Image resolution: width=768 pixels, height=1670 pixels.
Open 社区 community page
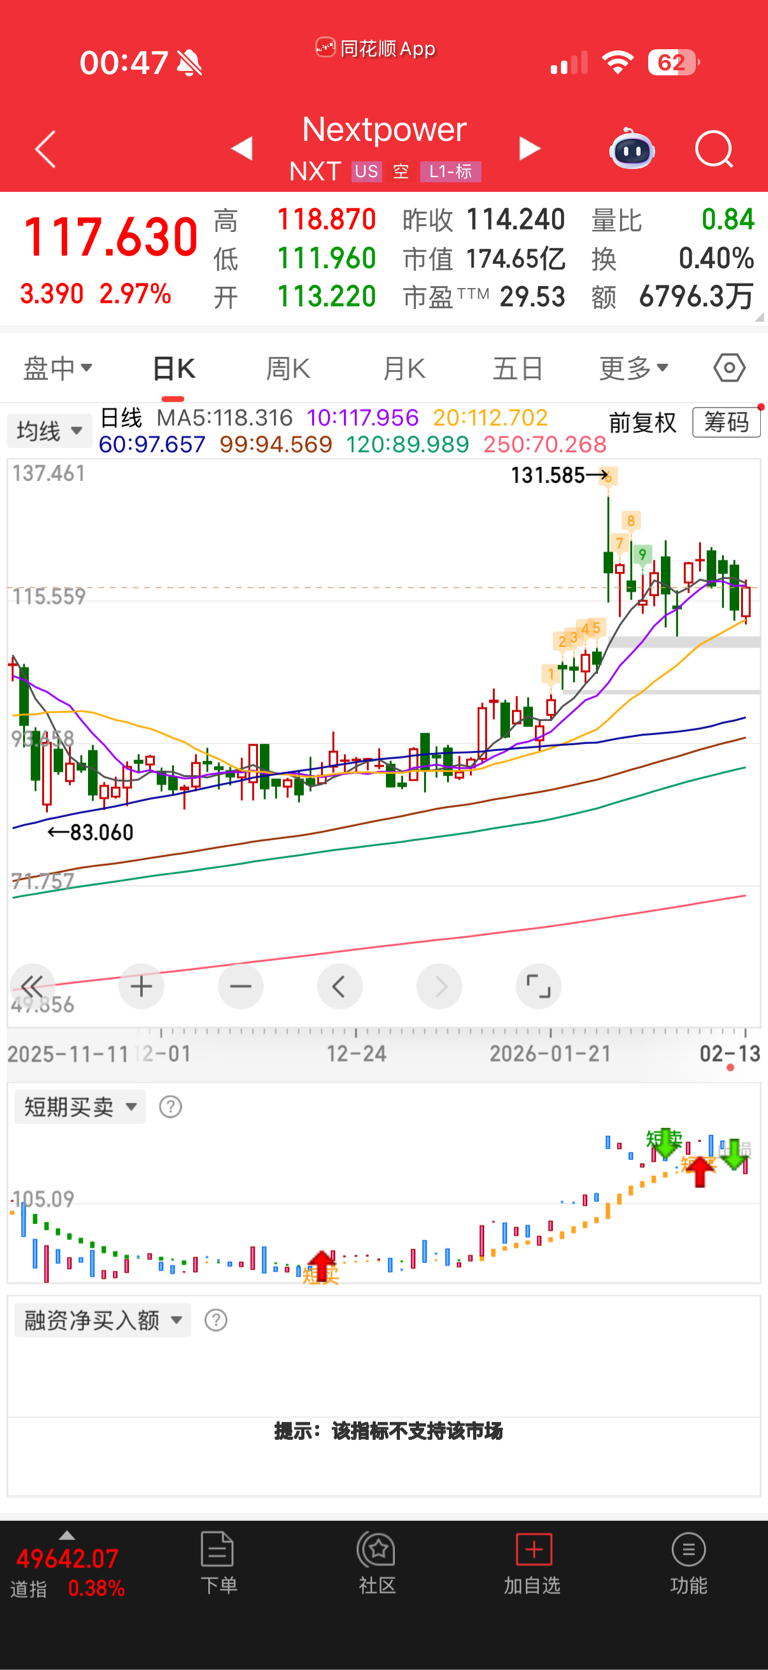[377, 1563]
